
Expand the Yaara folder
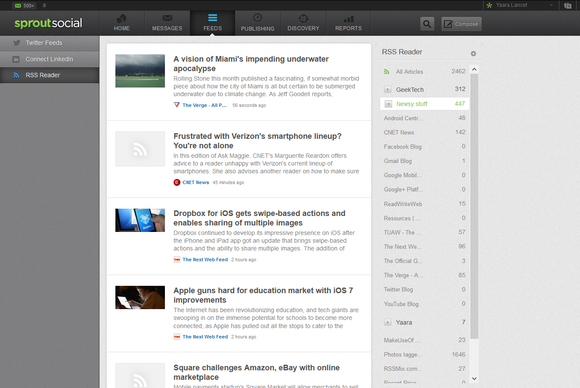388,323
